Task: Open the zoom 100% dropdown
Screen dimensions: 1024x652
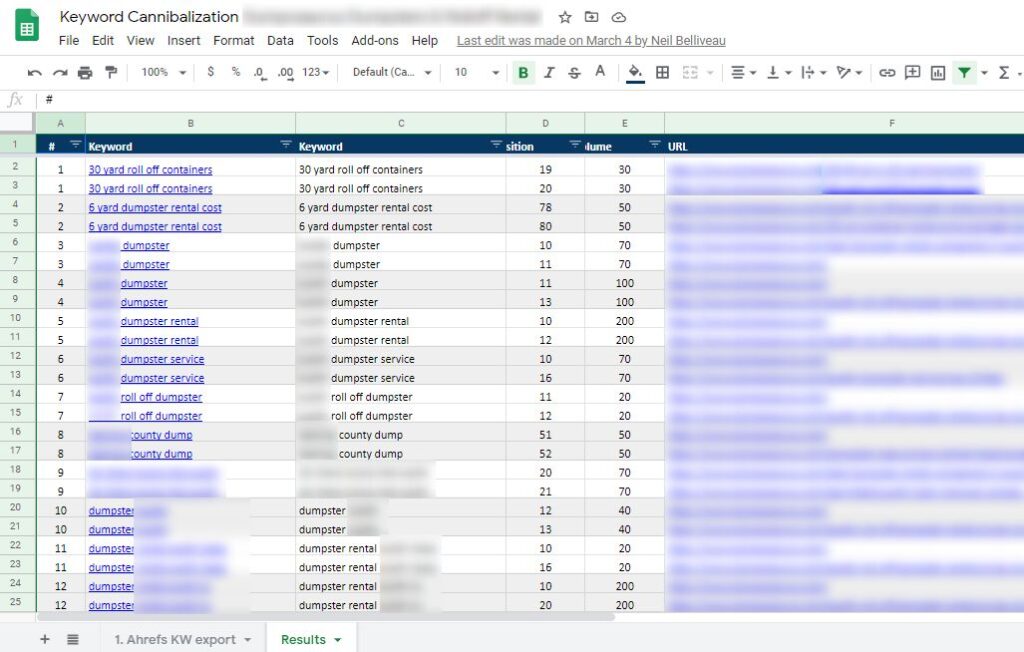Action: coord(163,73)
